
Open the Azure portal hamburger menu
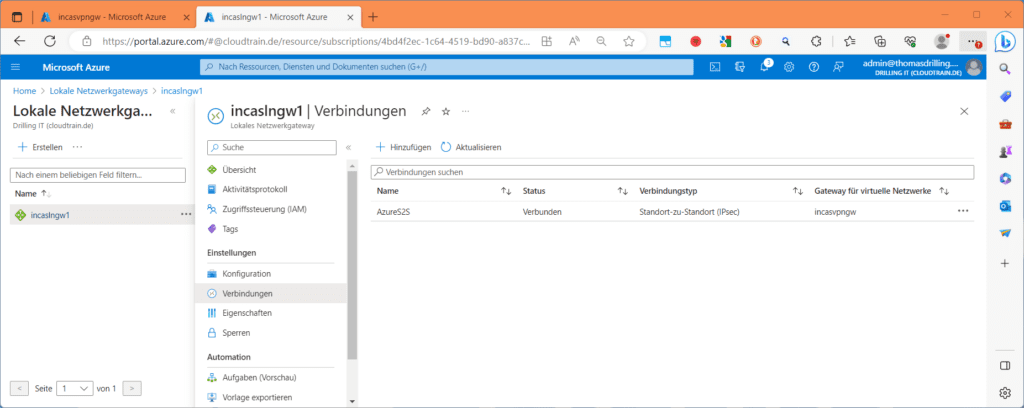(x=16, y=67)
